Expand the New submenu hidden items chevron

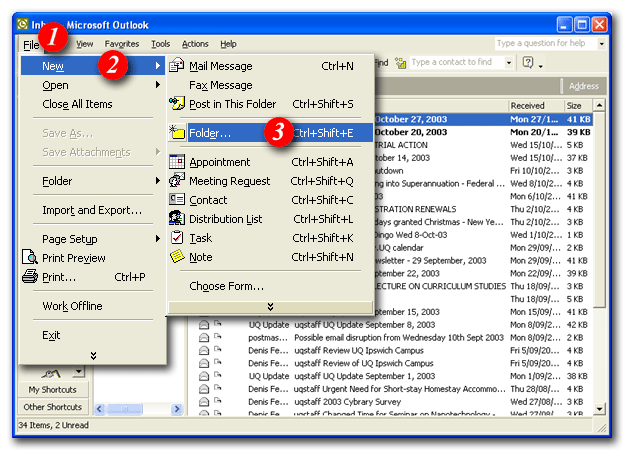(x=269, y=307)
